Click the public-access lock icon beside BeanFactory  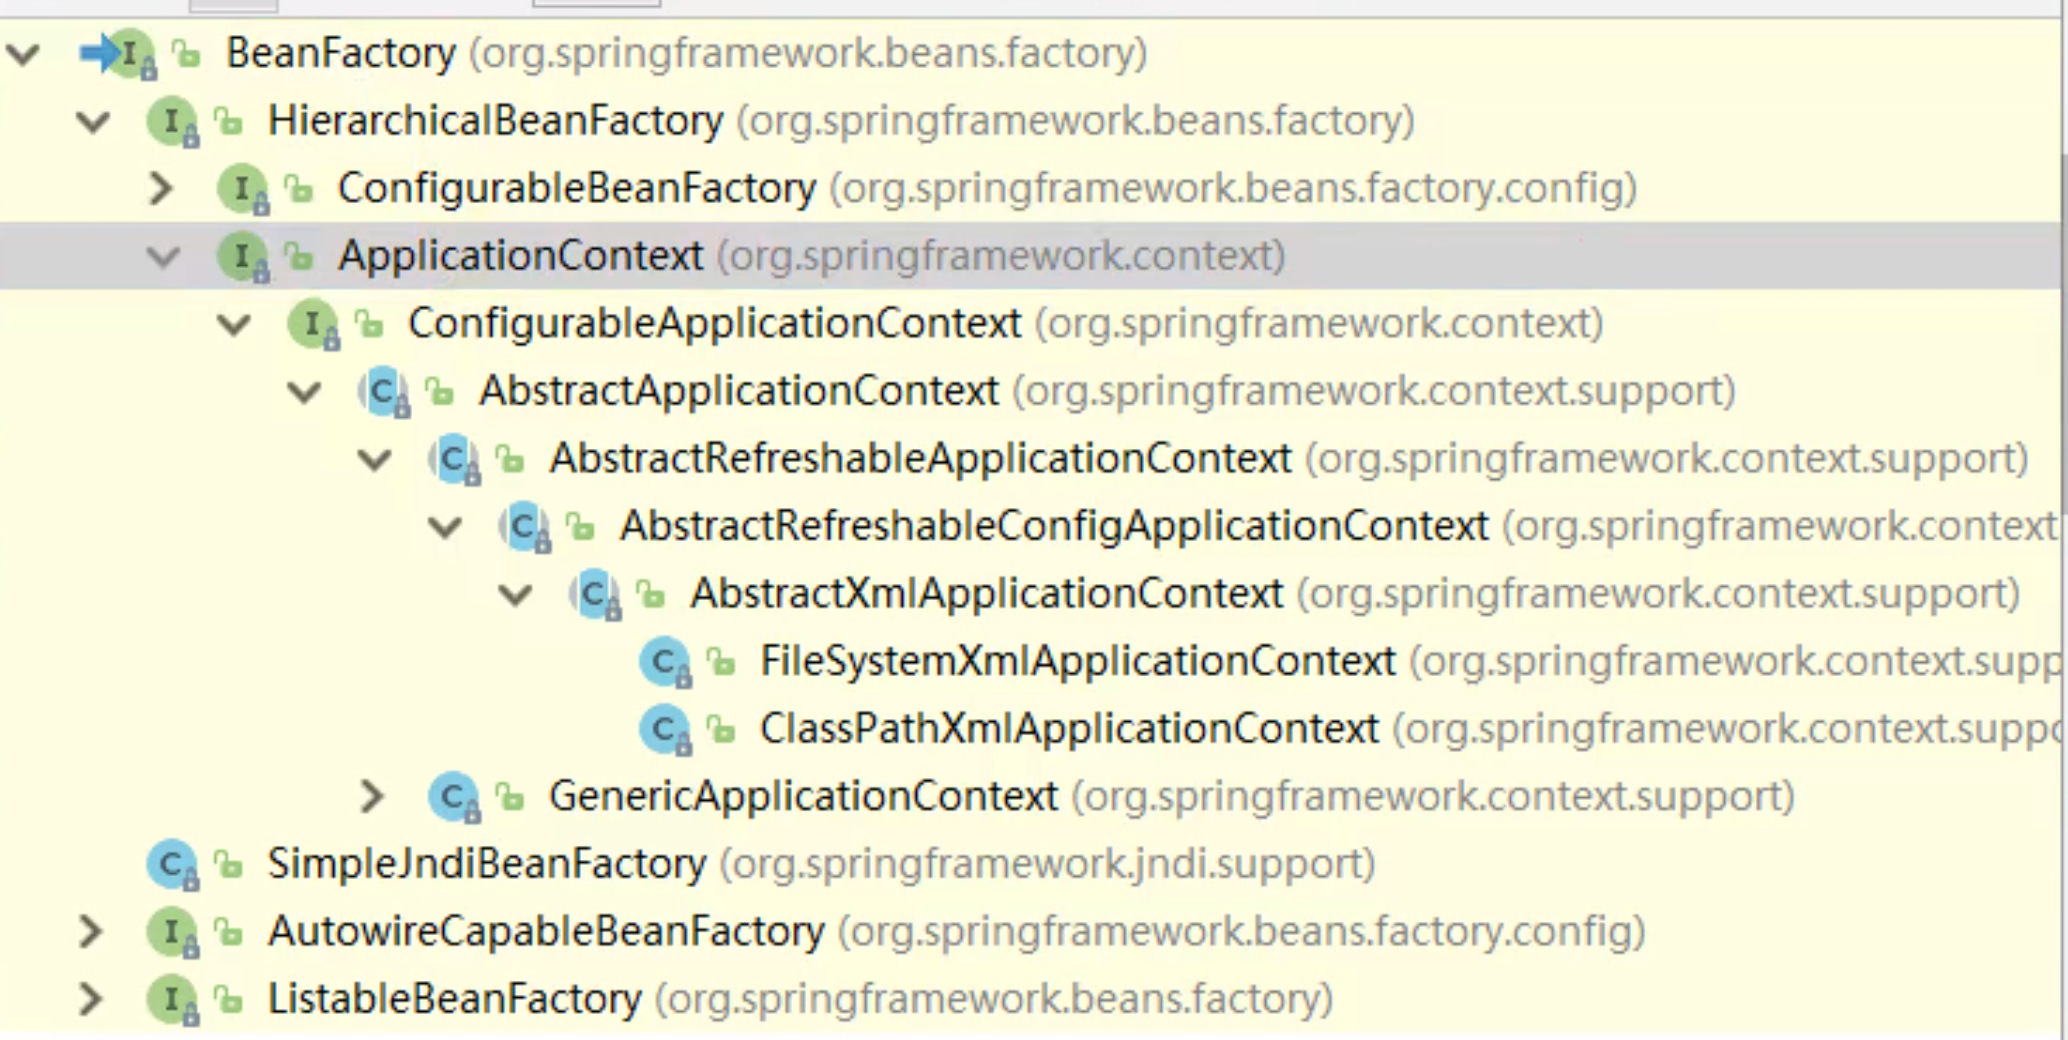click(x=187, y=53)
